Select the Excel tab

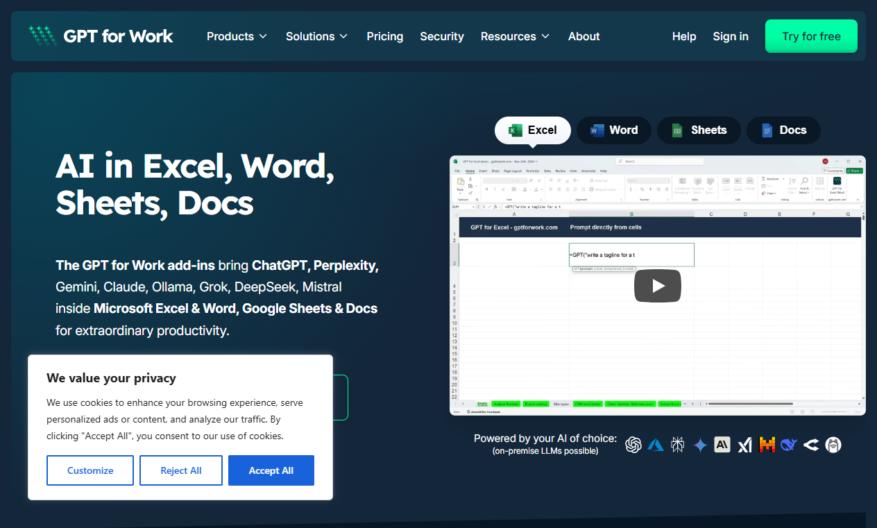tap(532, 130)
